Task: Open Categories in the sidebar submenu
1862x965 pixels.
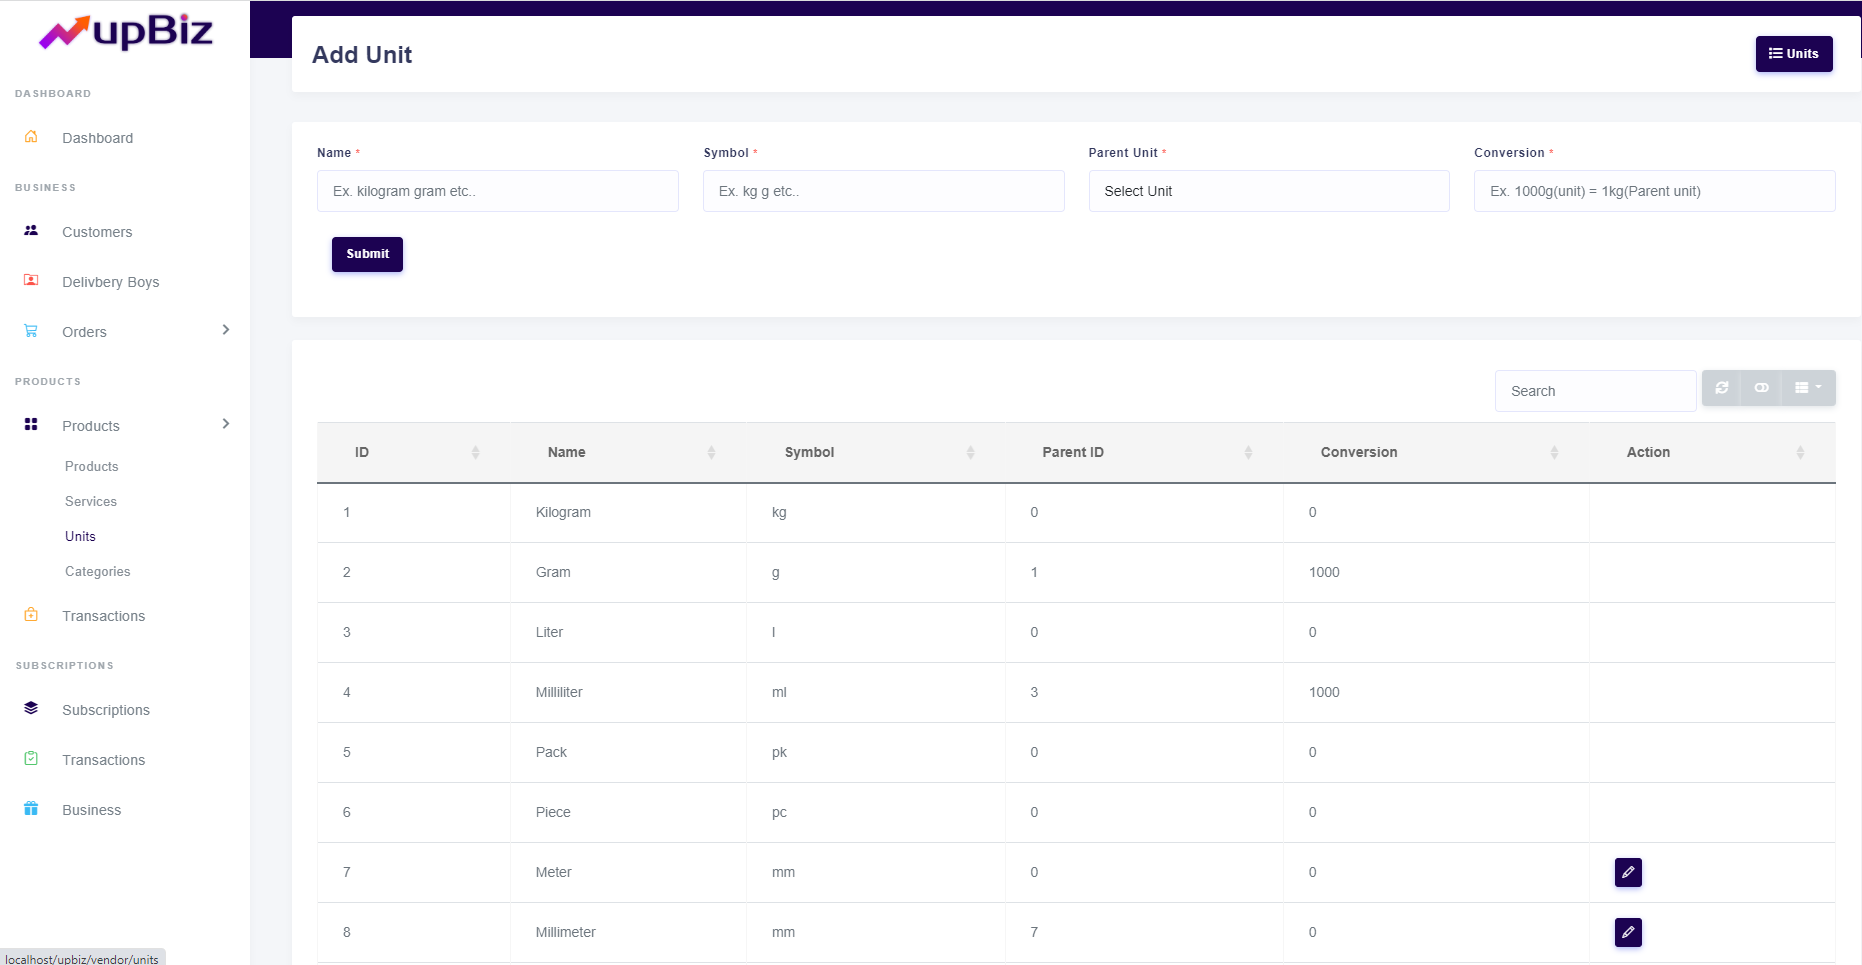Action: 97,571
